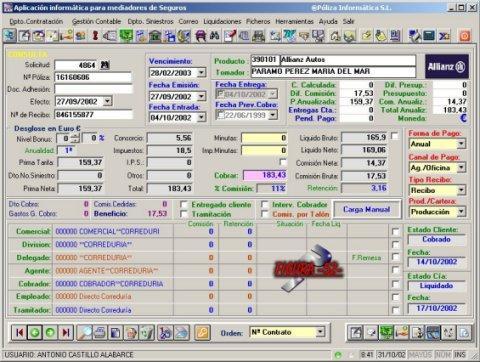Open the Gestión Contable menu
This screenshot has width=480, height=362.
[x=96, y=21]
